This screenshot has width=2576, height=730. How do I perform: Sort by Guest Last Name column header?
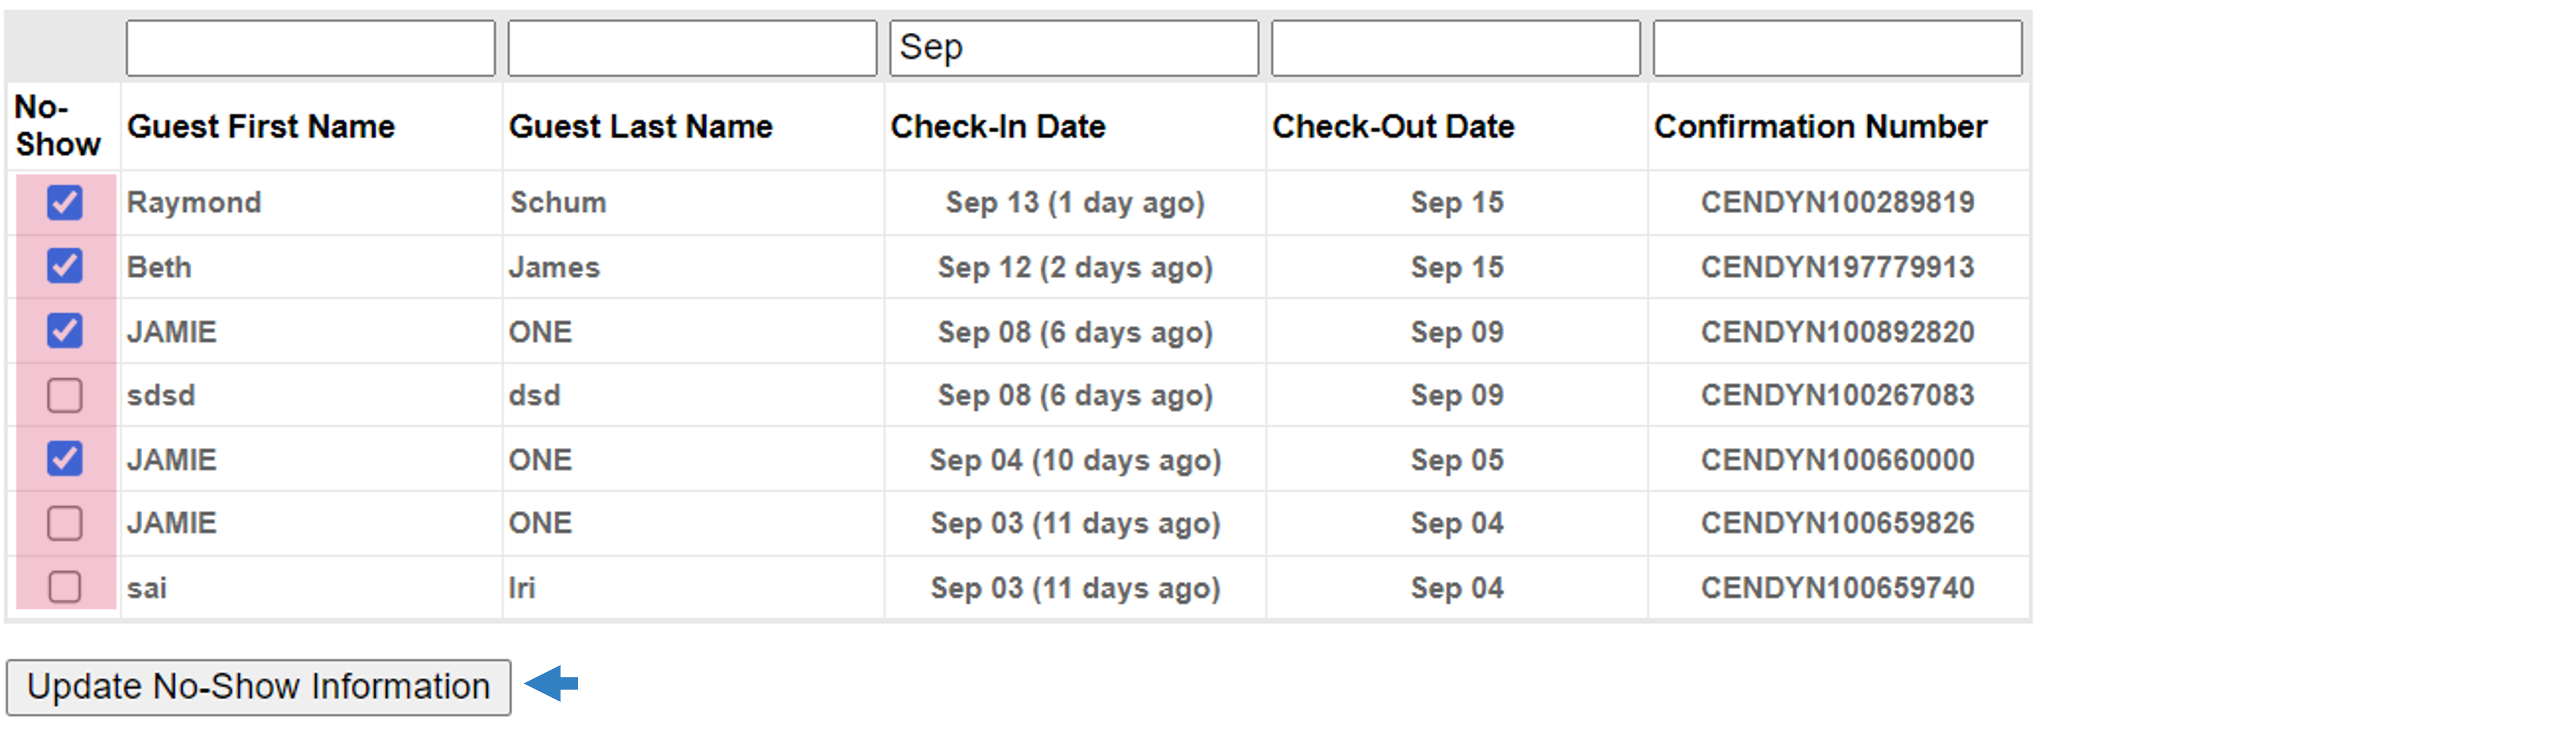(x=641, y=127)
